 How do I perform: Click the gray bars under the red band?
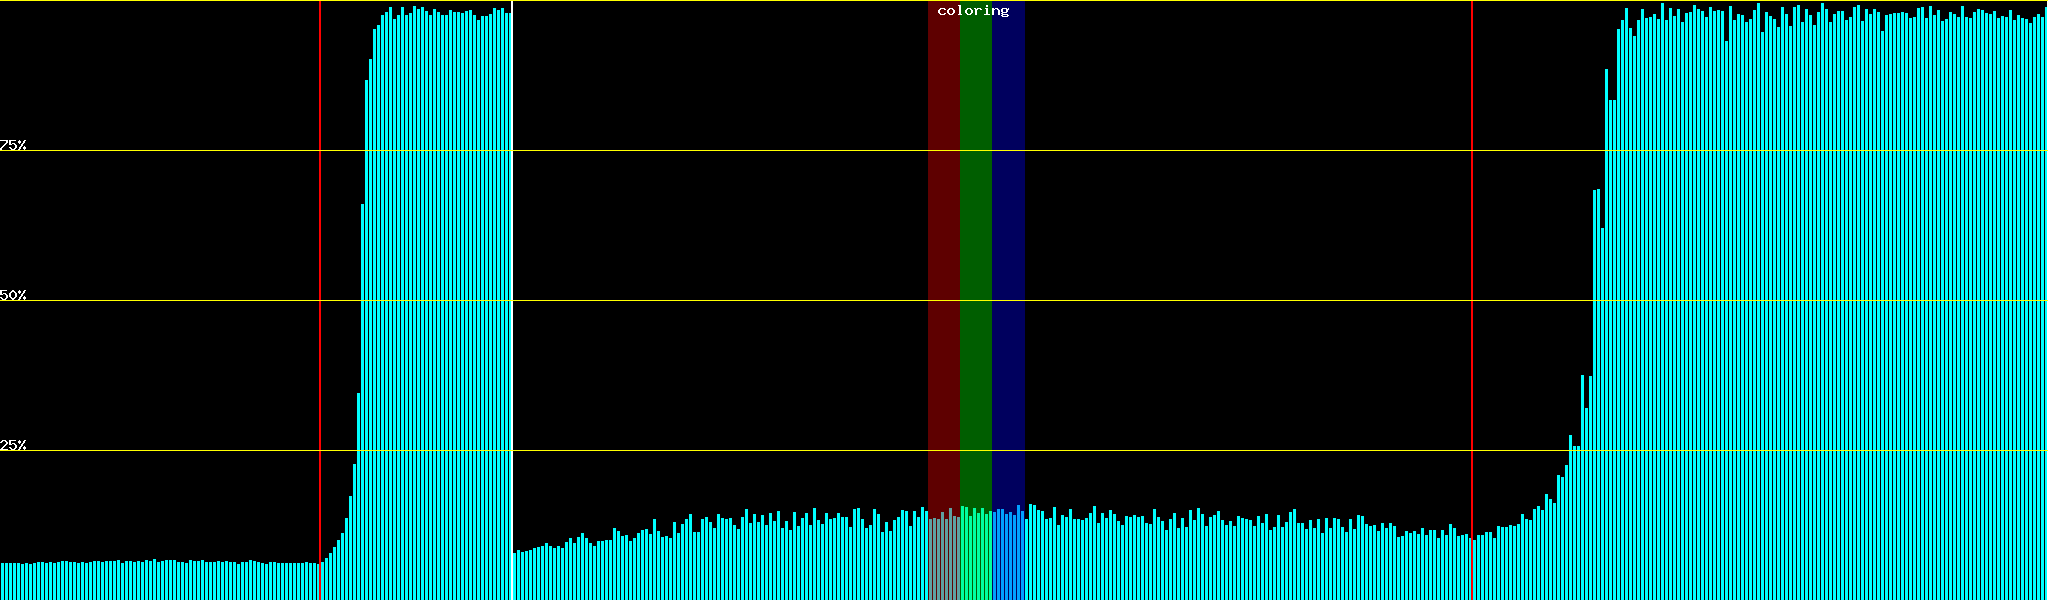click(943, 560)
